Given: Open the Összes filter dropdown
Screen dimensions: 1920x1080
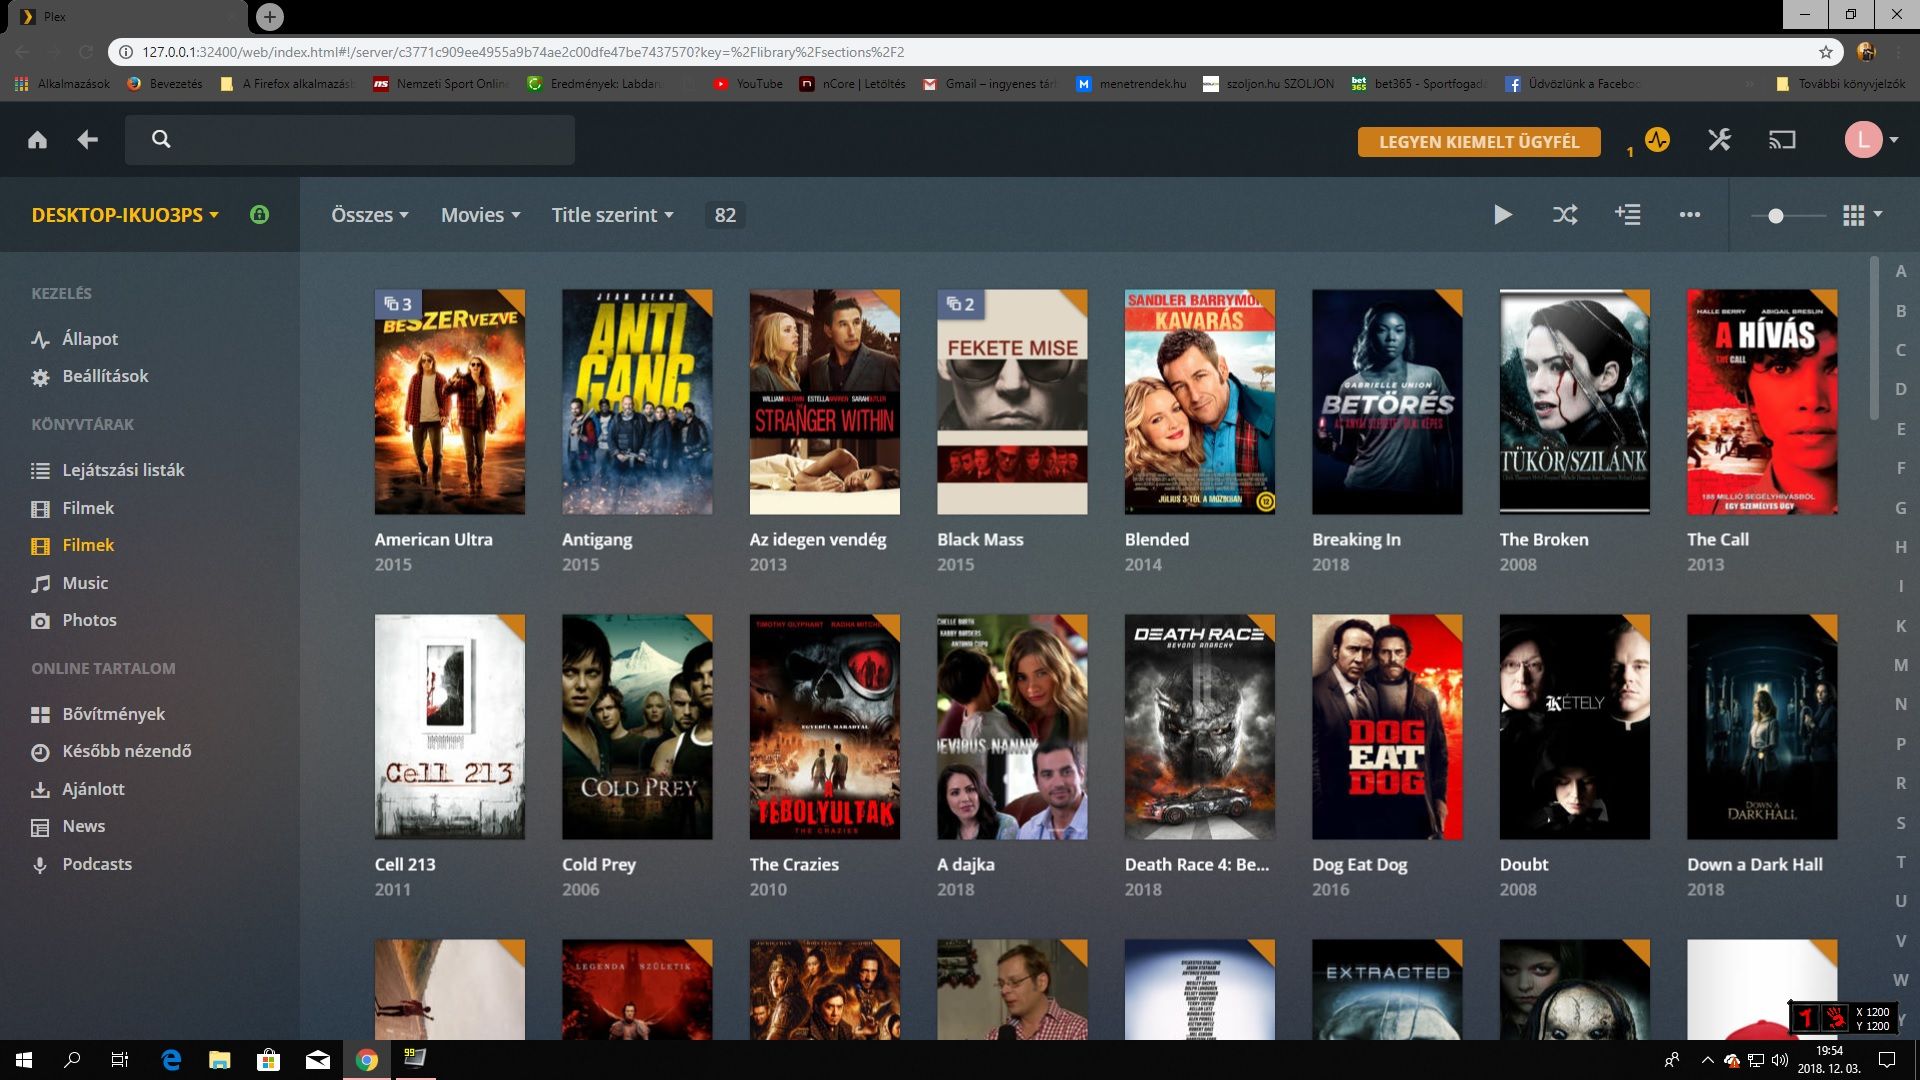Looking at the screenshot, I should pyautogui.click(x=370, y=215).
